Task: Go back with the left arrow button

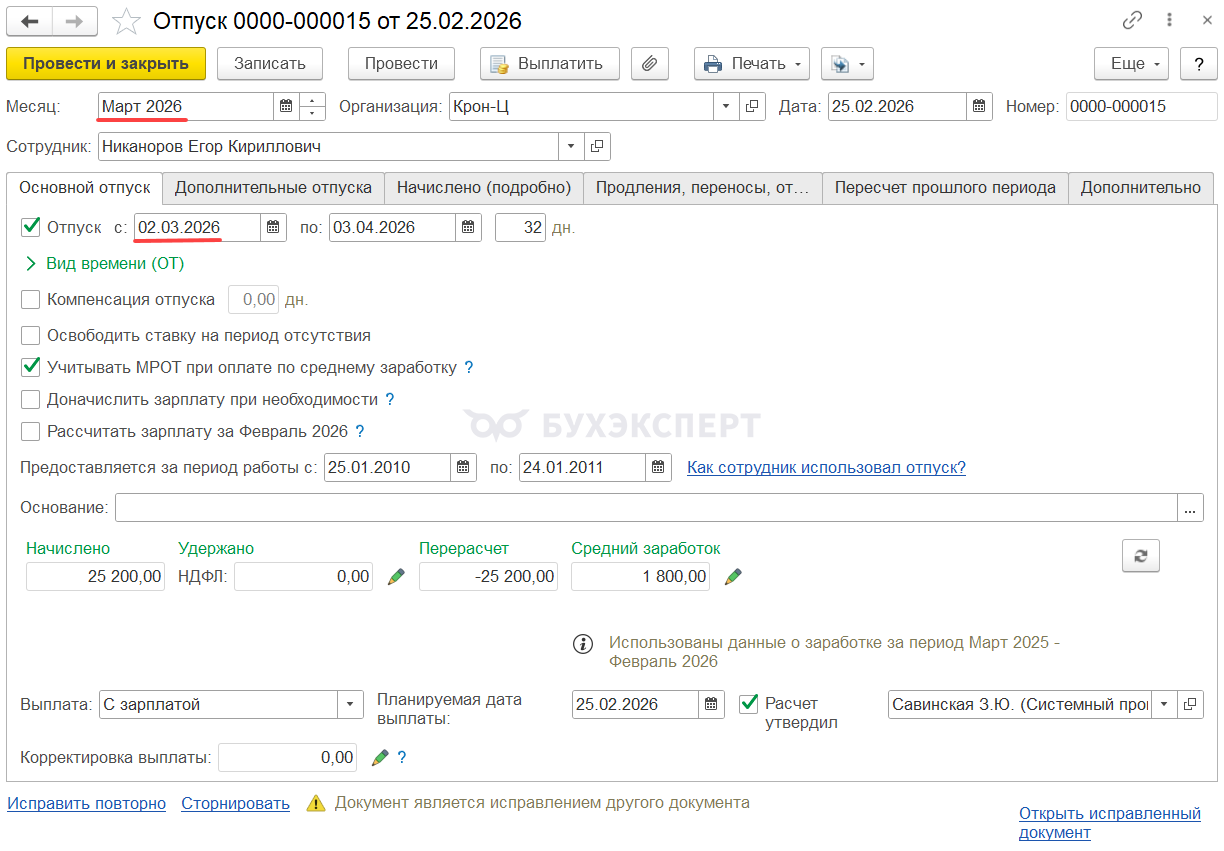Action: [x=30, y=21]
